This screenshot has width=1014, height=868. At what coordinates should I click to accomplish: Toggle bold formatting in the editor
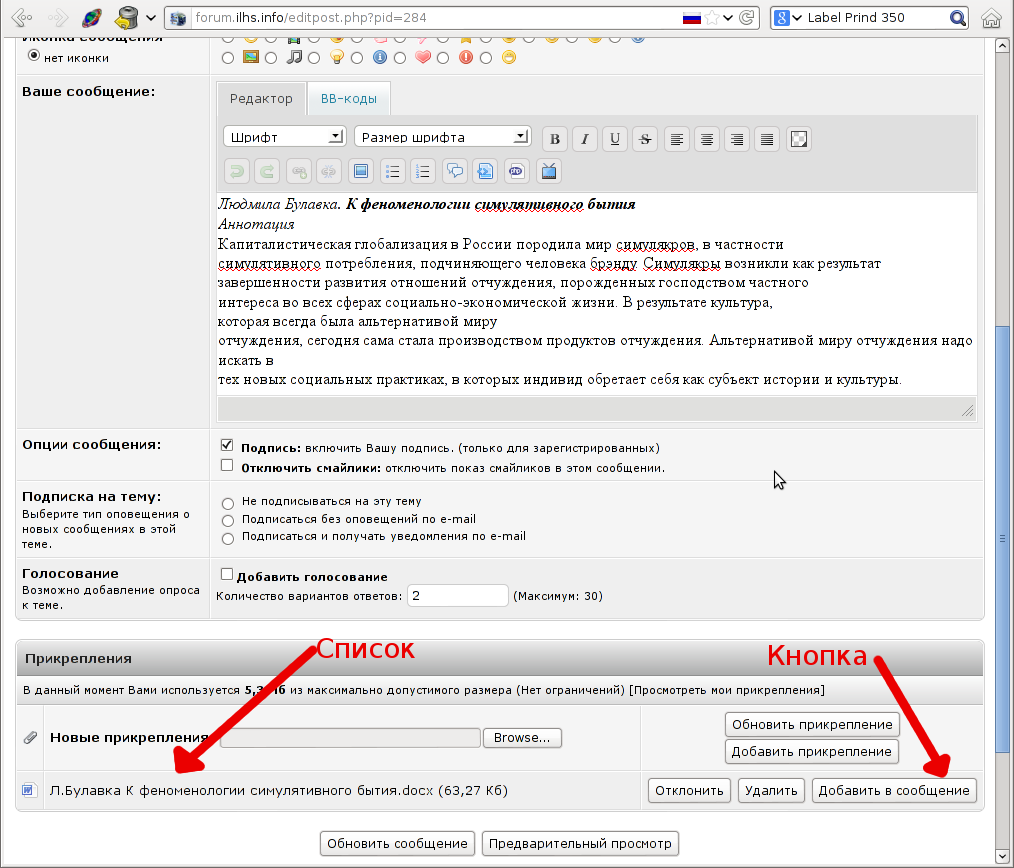tap(555, 139)
